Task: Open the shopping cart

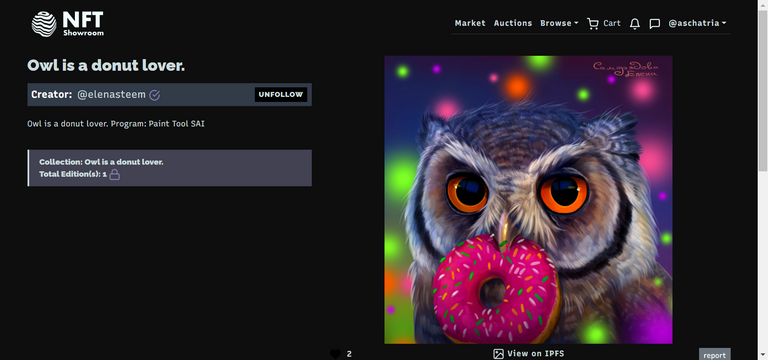Action: point(603,24)
